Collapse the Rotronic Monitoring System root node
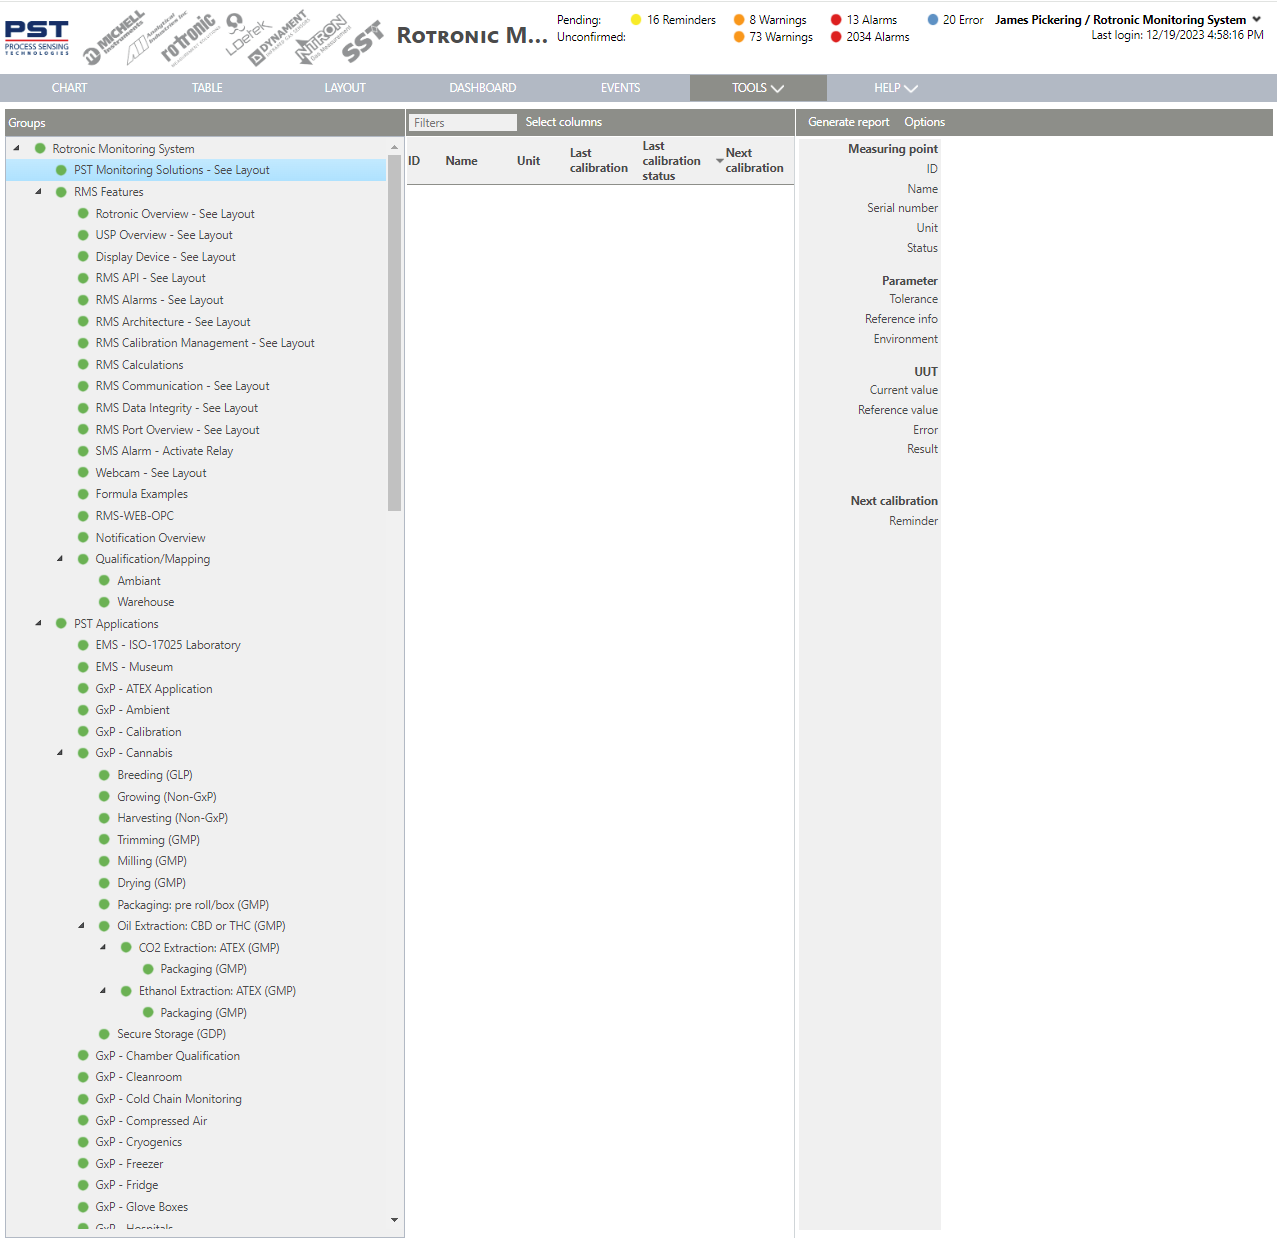This screenshot has width=1277, height=1243. click(17, 149)
